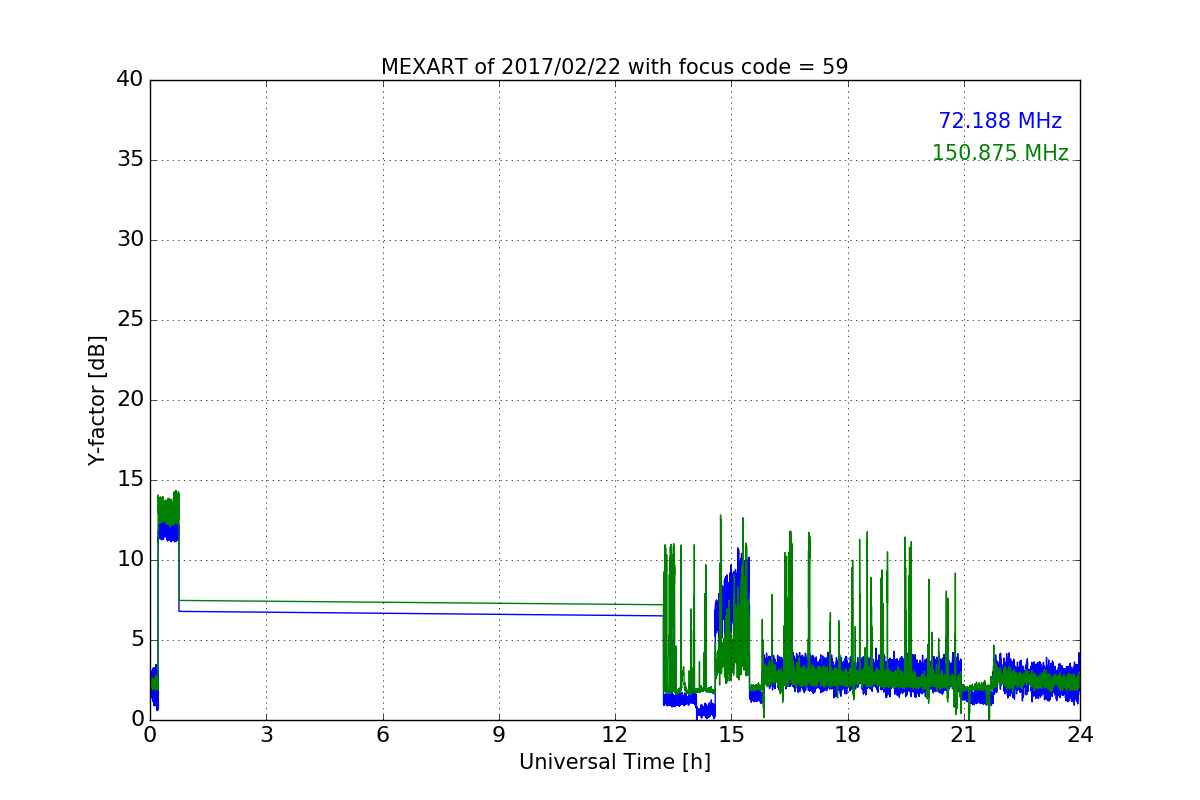Click the 3 tick on the time axis
The image size is (1200, 800).
tap(266, 735)
